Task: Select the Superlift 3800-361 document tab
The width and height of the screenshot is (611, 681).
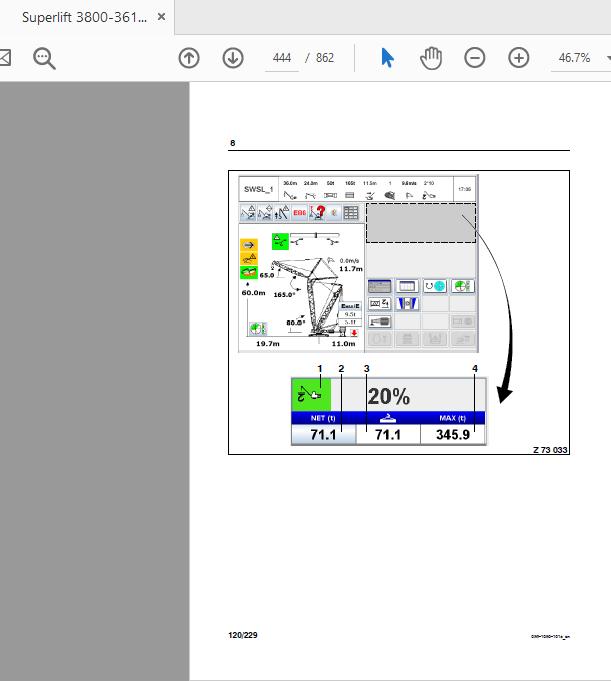Action: pyautogui.click(x=87, y=17)
